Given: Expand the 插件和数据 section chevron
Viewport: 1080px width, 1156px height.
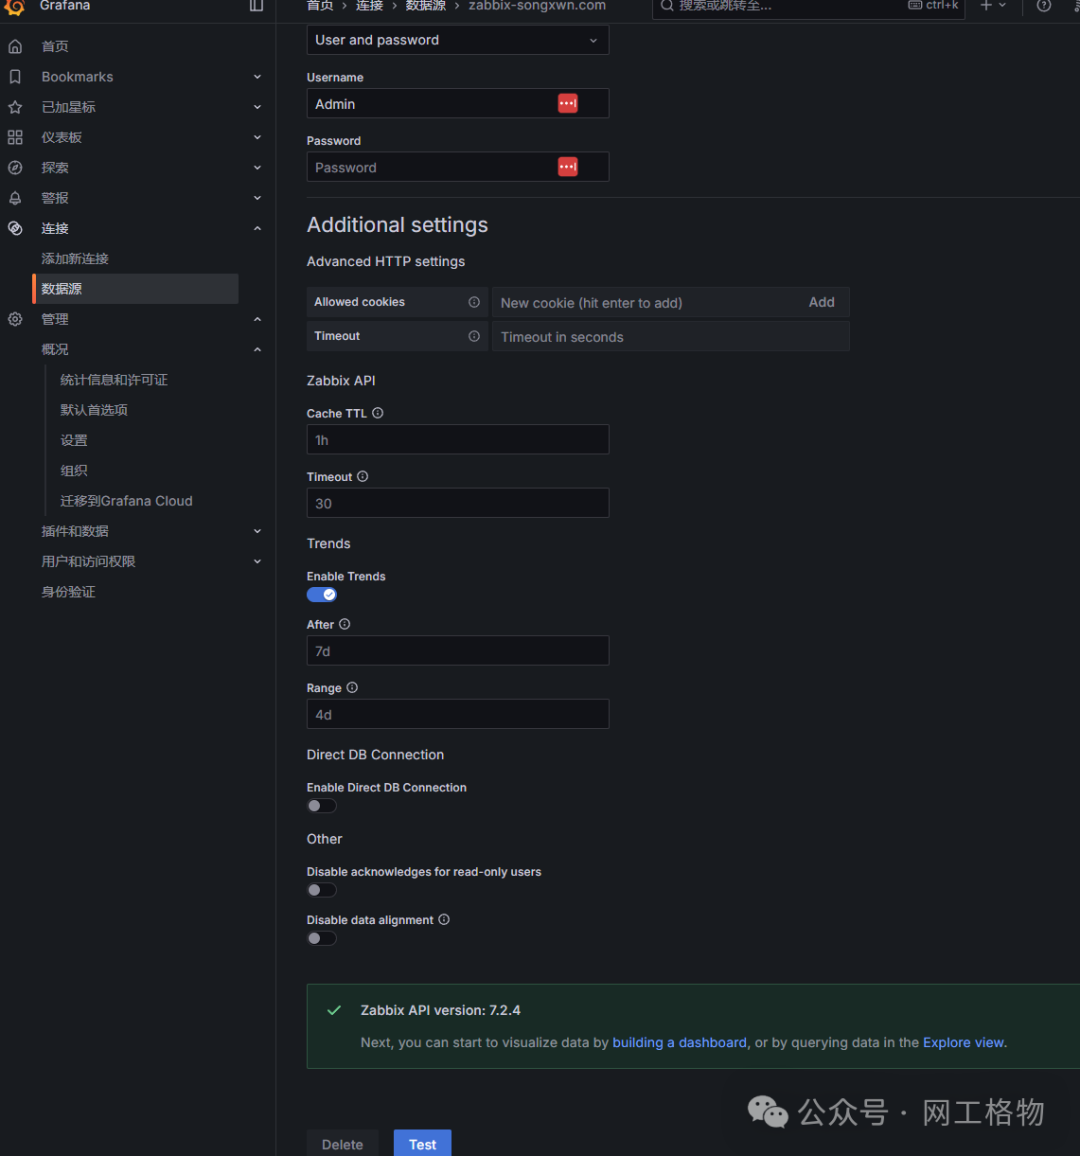Looking at the screenshot, I should point(257,531).
